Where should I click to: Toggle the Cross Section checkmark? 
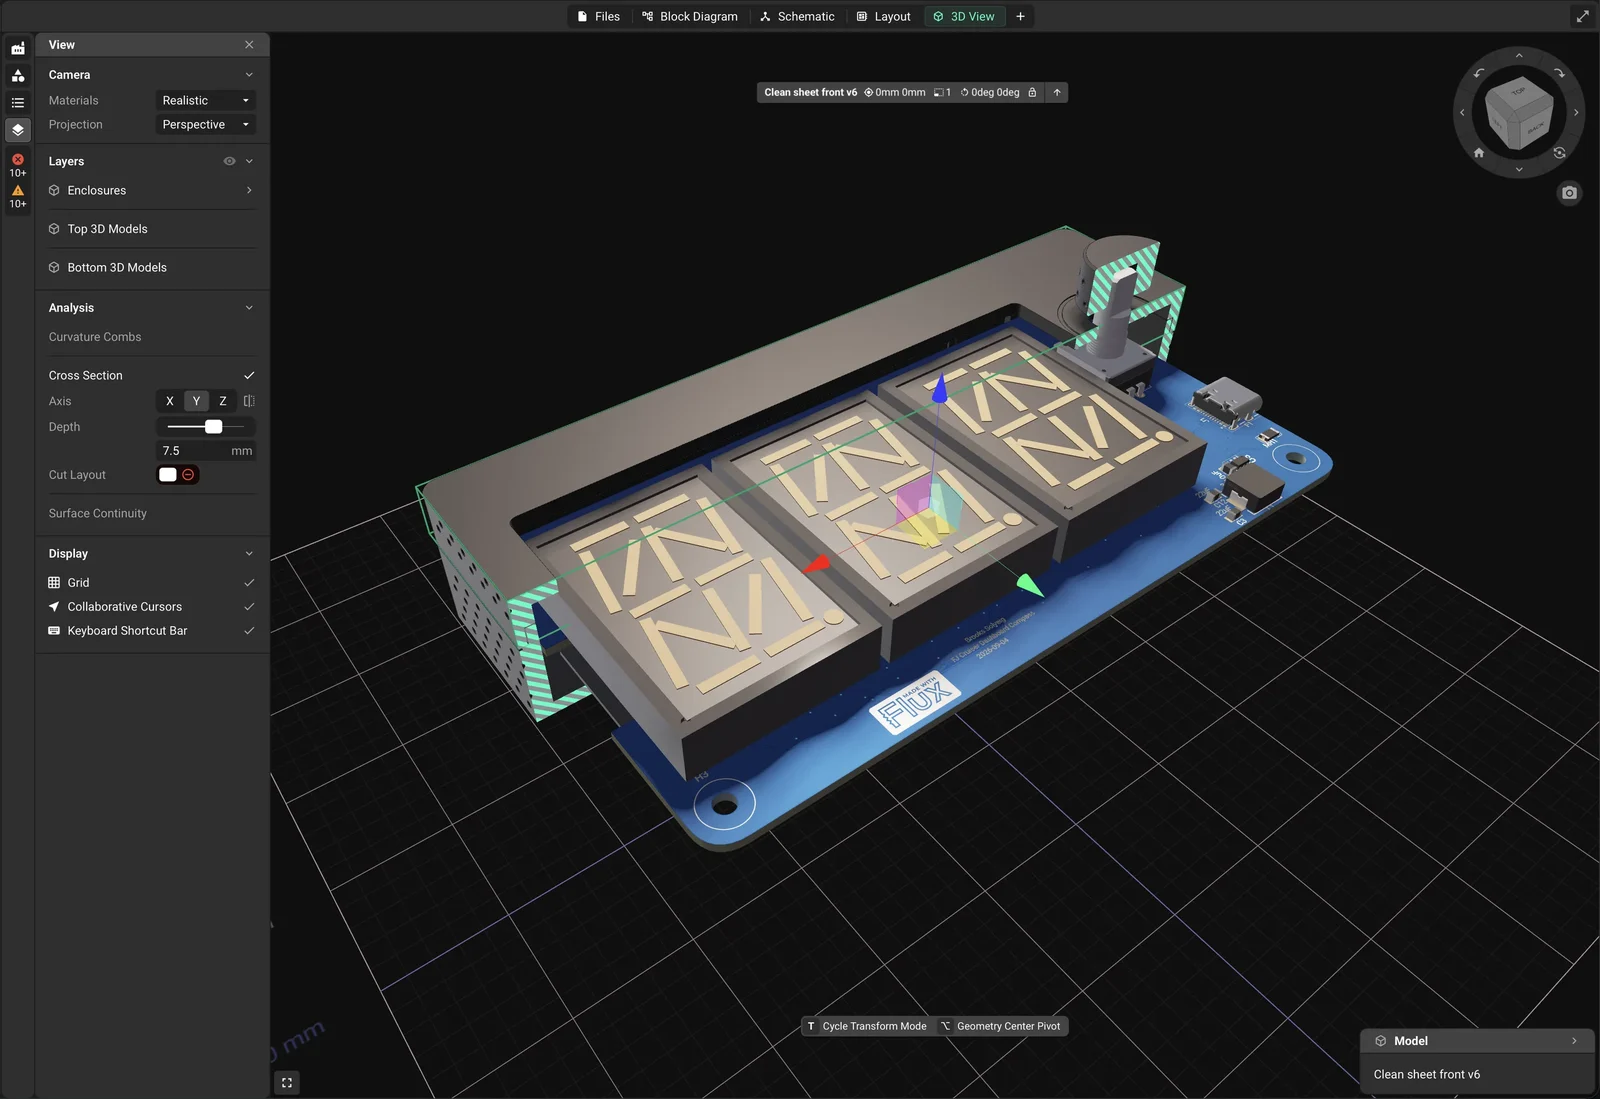coord(249,376)
